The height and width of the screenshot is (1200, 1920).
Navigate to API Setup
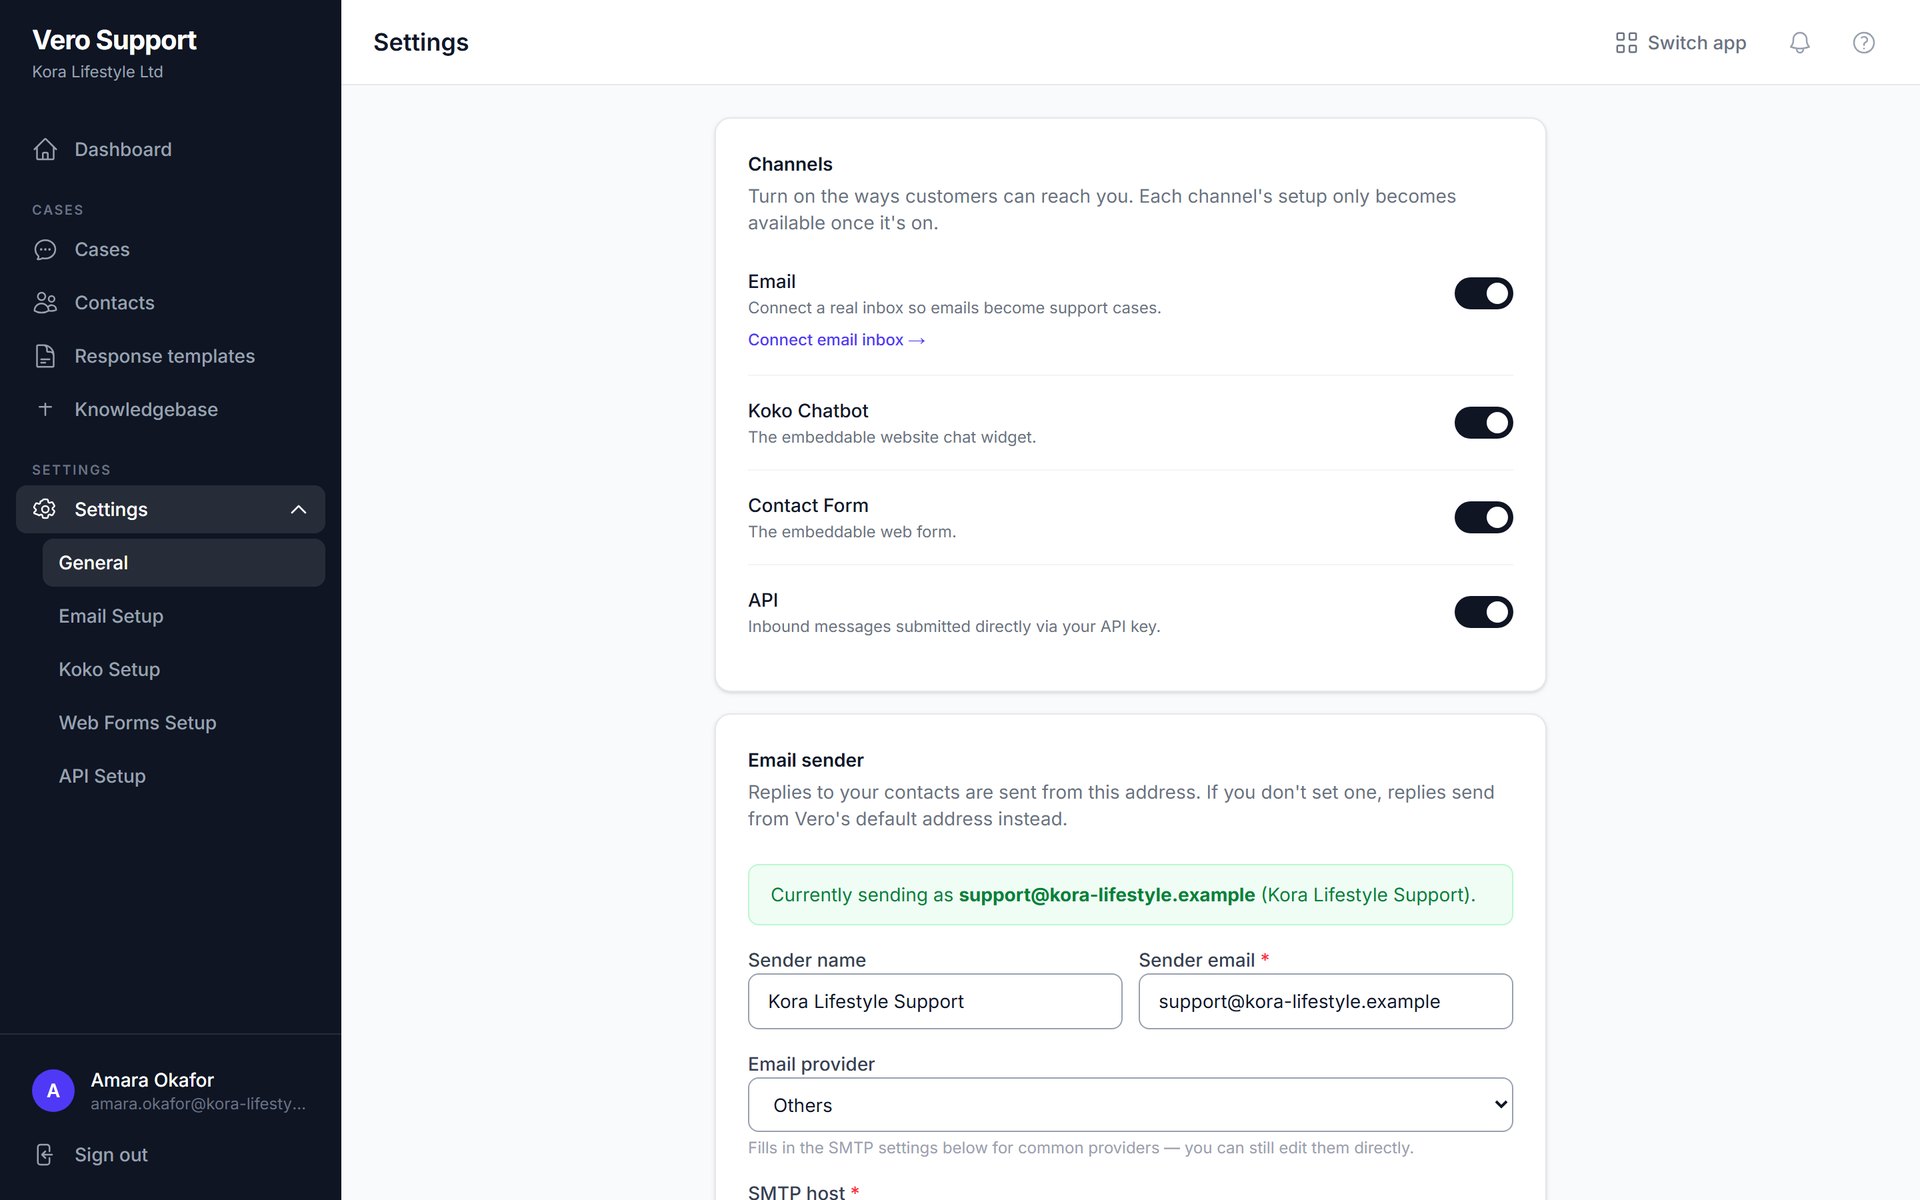(x=183, y=776)
